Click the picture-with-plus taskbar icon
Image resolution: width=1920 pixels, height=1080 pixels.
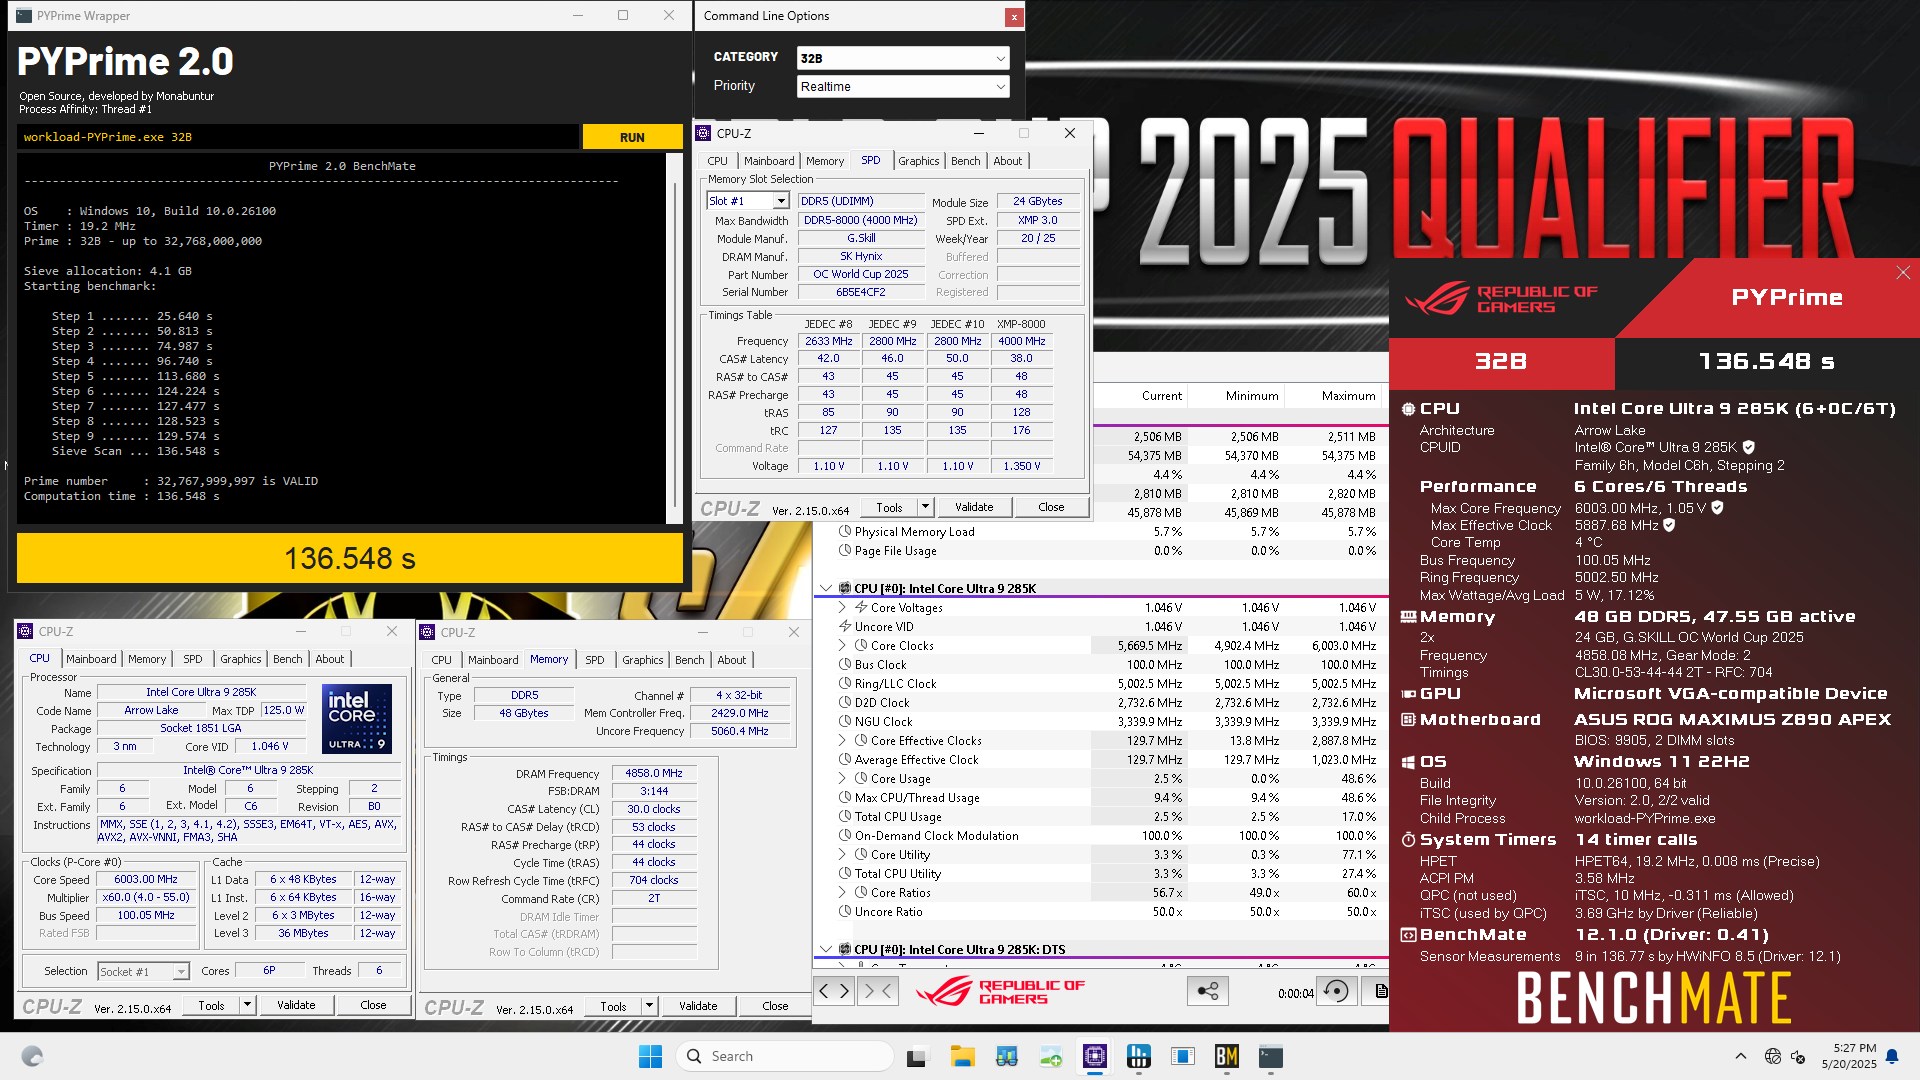click(1051, 1056)
